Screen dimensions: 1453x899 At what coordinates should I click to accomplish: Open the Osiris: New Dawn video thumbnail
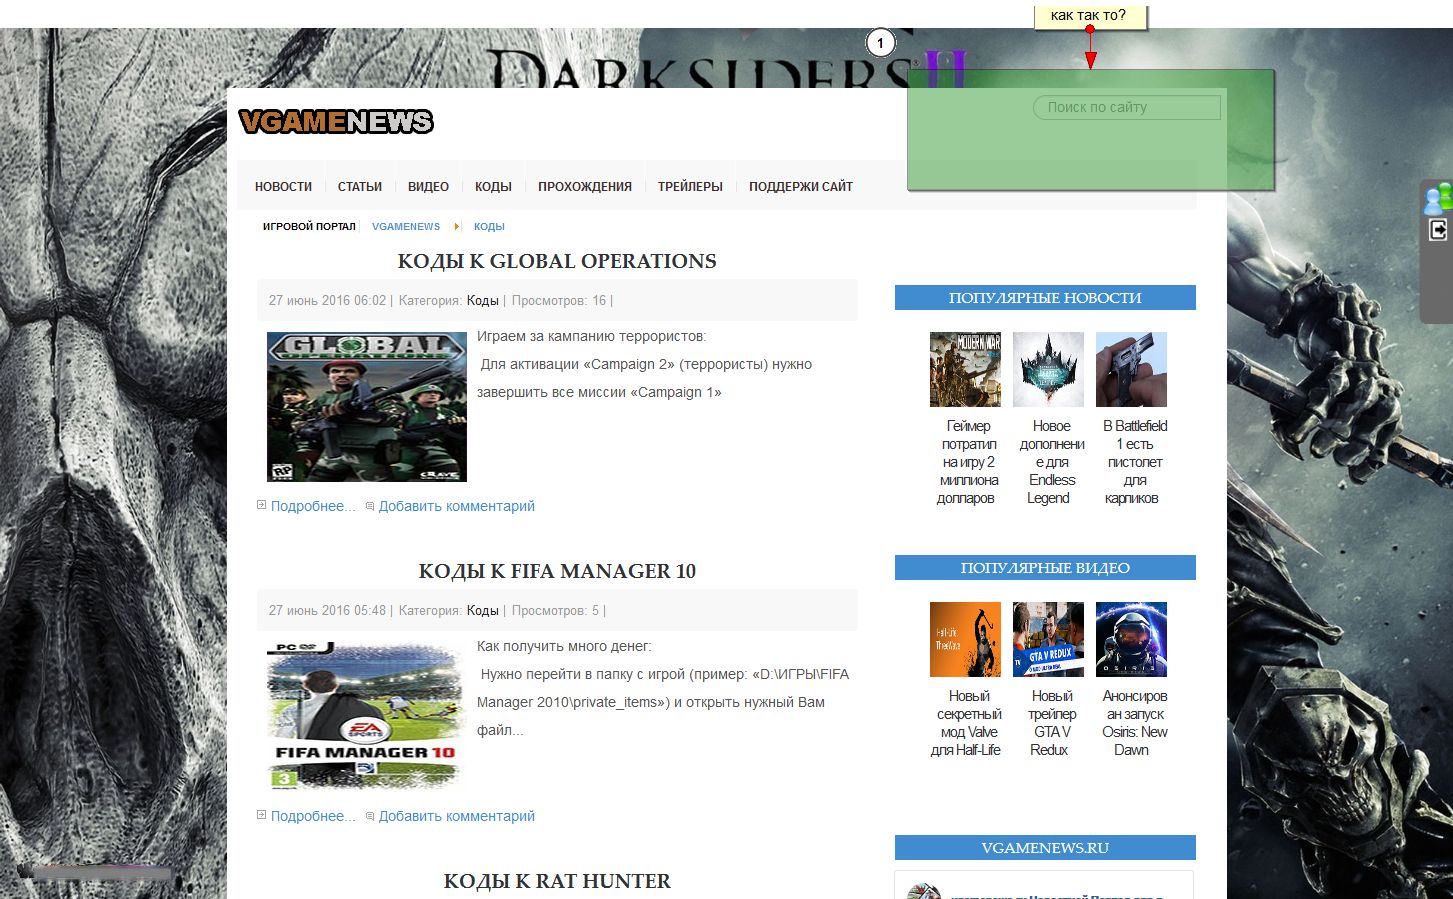(1131, 639)
